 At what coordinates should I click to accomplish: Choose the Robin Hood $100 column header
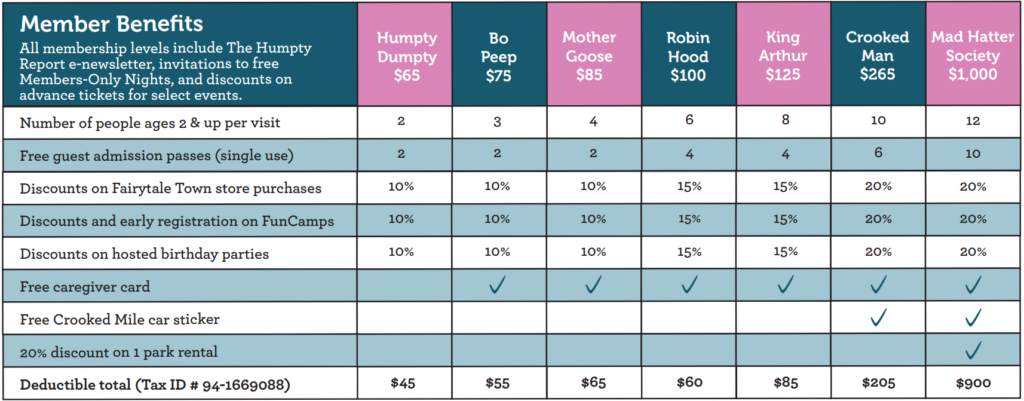tap(688, 54)
